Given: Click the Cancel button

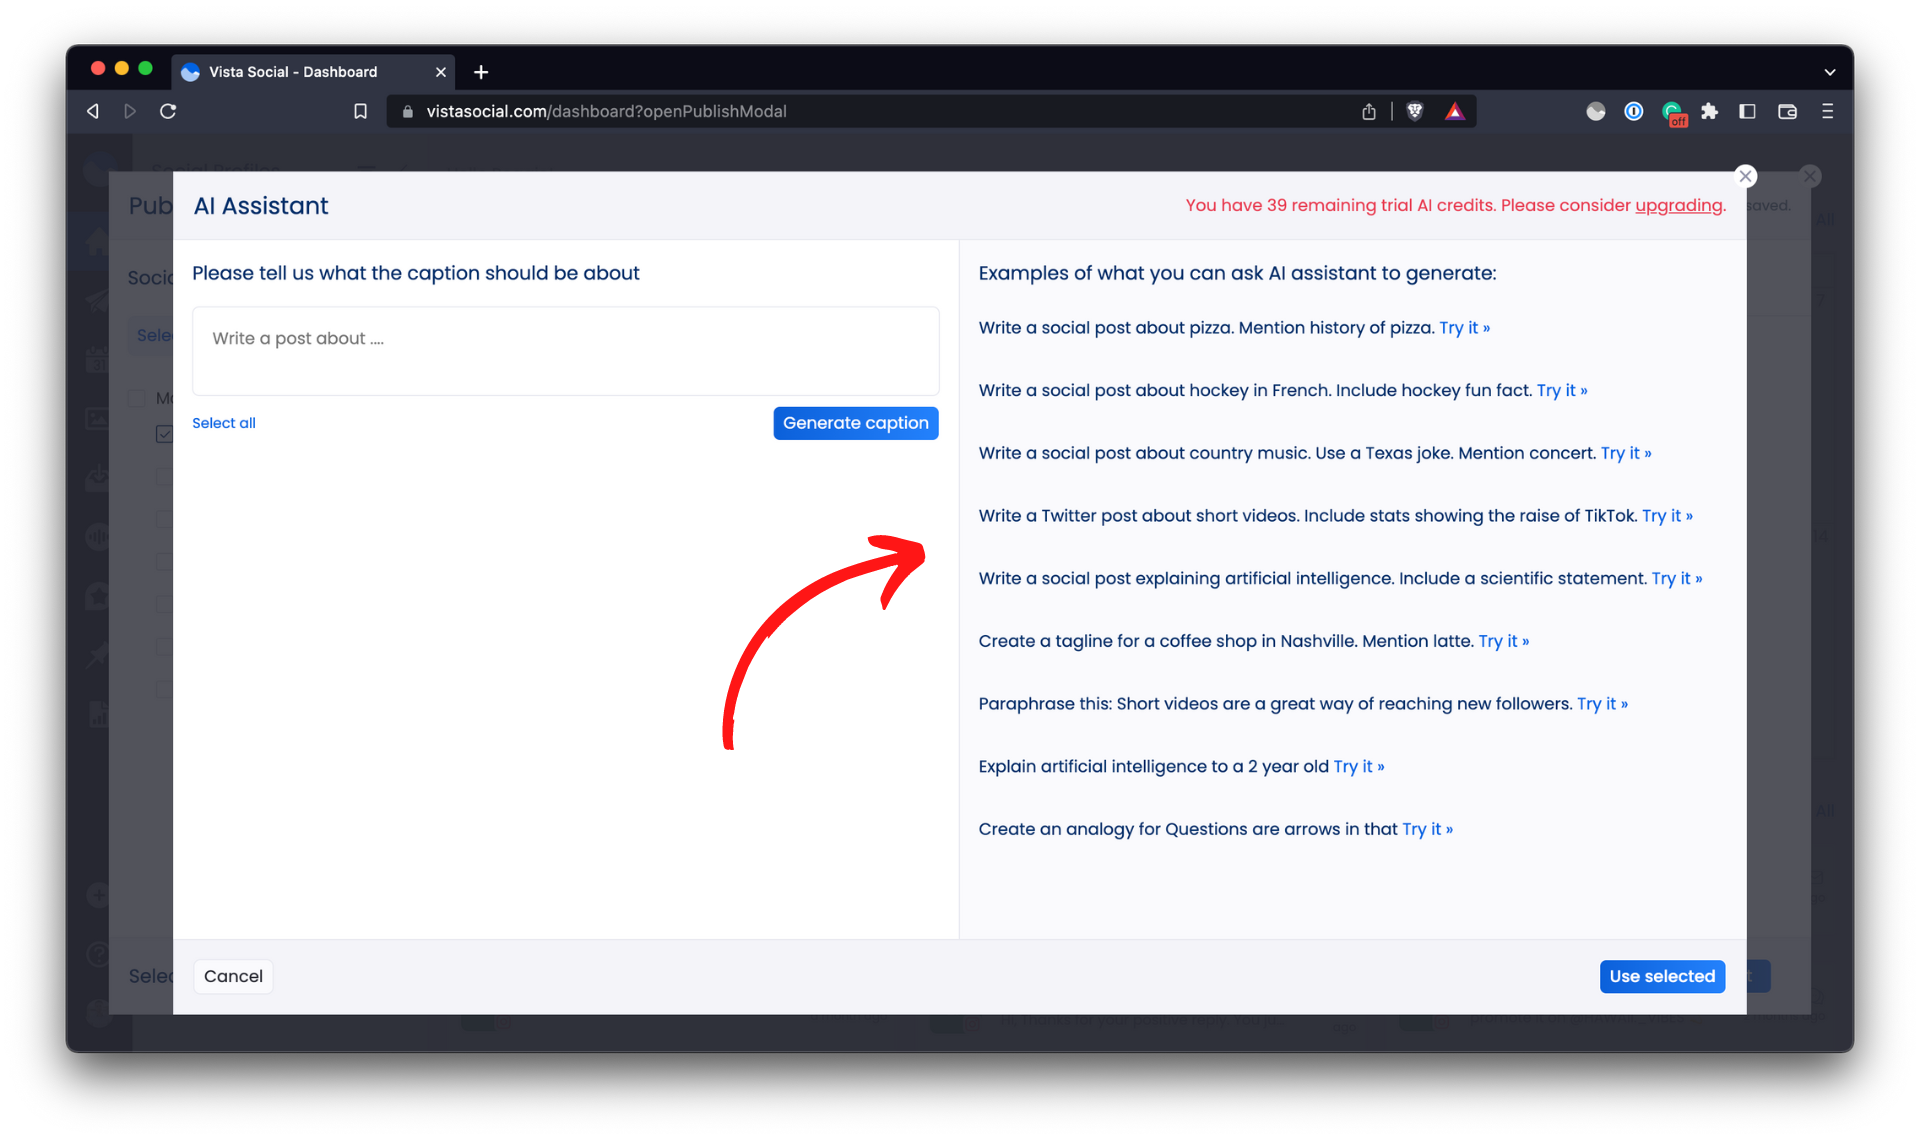Looking at the screenshot, I should click(x=233, y=976).
